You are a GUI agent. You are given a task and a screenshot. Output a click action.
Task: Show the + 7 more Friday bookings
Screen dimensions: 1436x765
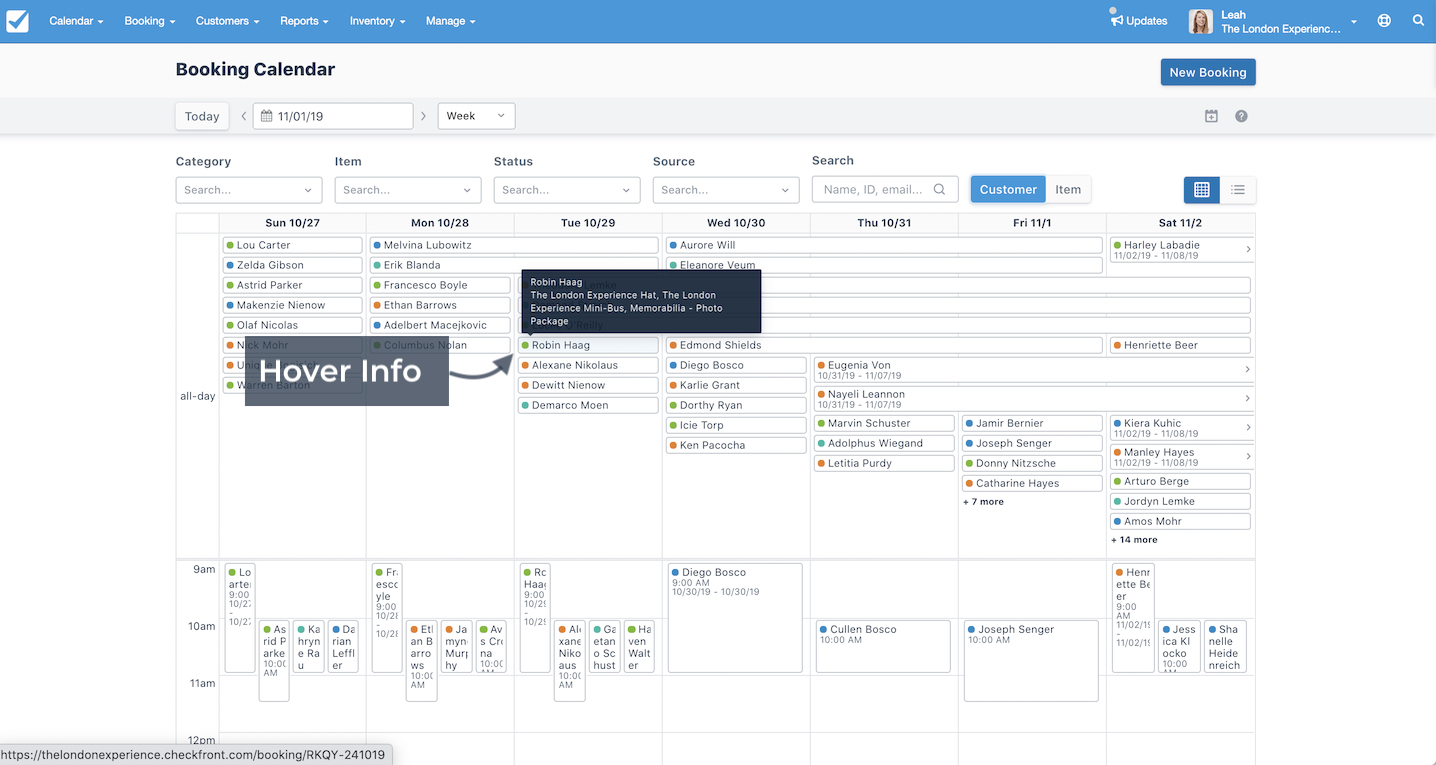pos(983,502)
